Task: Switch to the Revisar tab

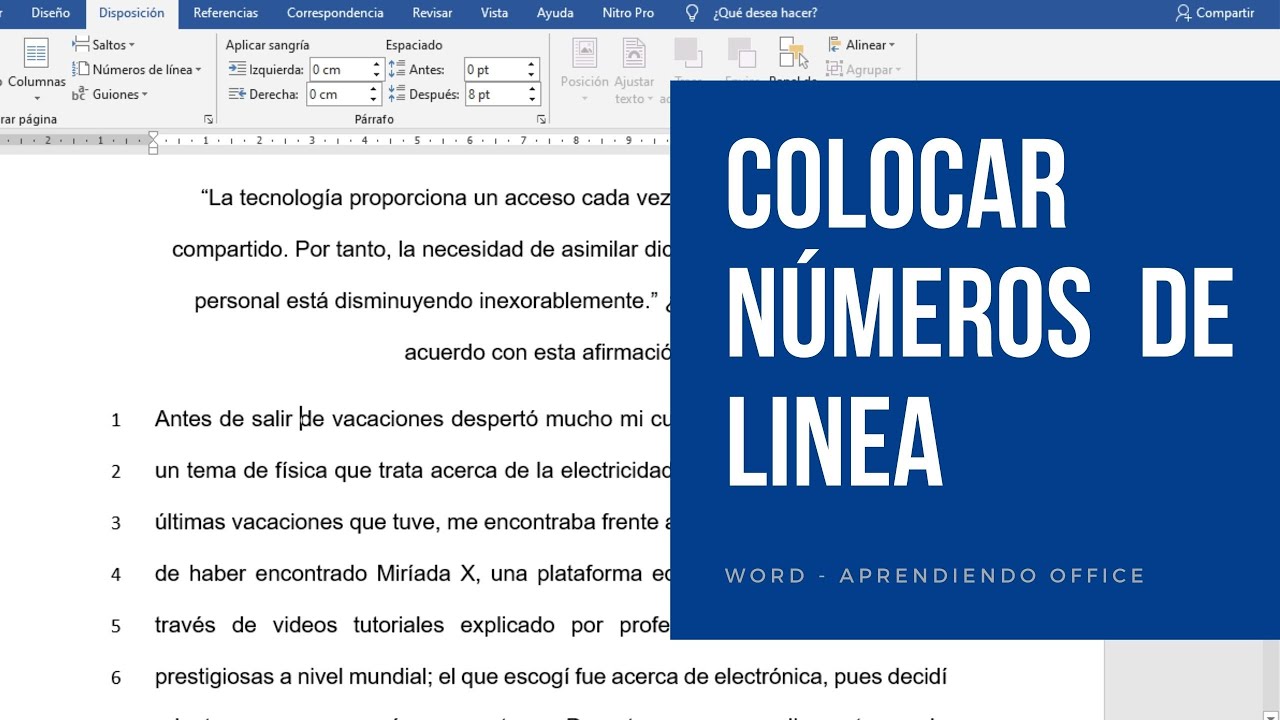Action: coord(432,13)
